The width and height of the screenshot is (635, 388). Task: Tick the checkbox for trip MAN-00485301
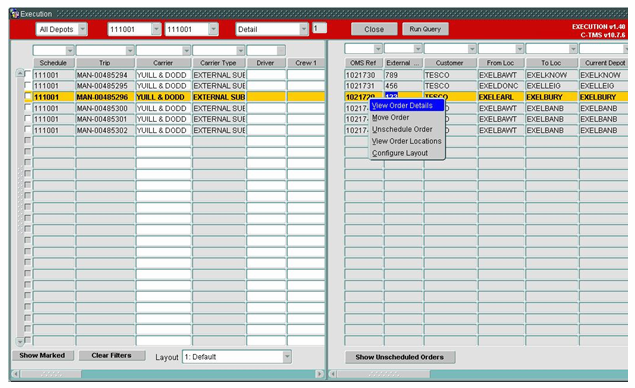28,118
